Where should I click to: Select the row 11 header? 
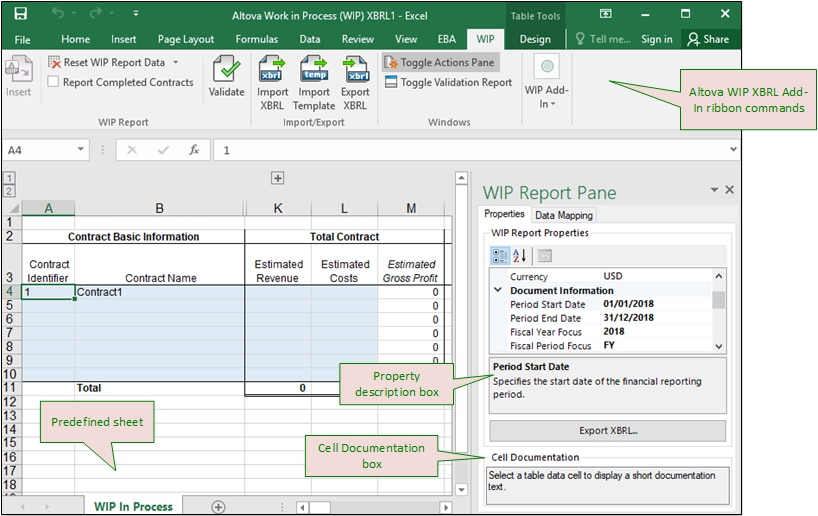10,388
